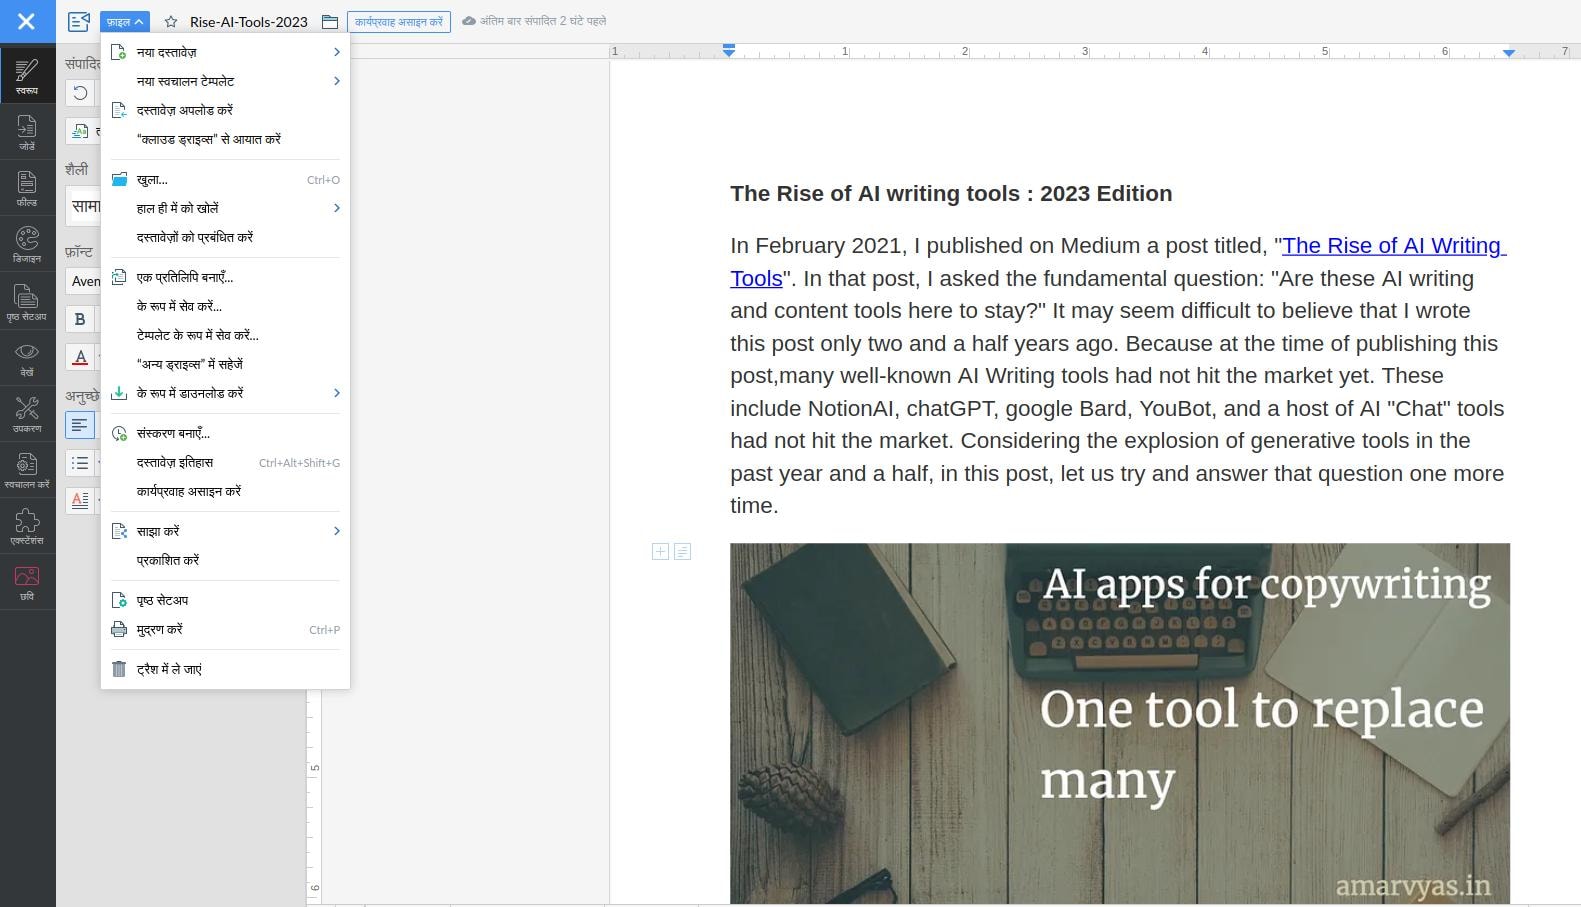Select left paragraph alignment icon
Screen dimensions: 1581x907
[80, 425]
